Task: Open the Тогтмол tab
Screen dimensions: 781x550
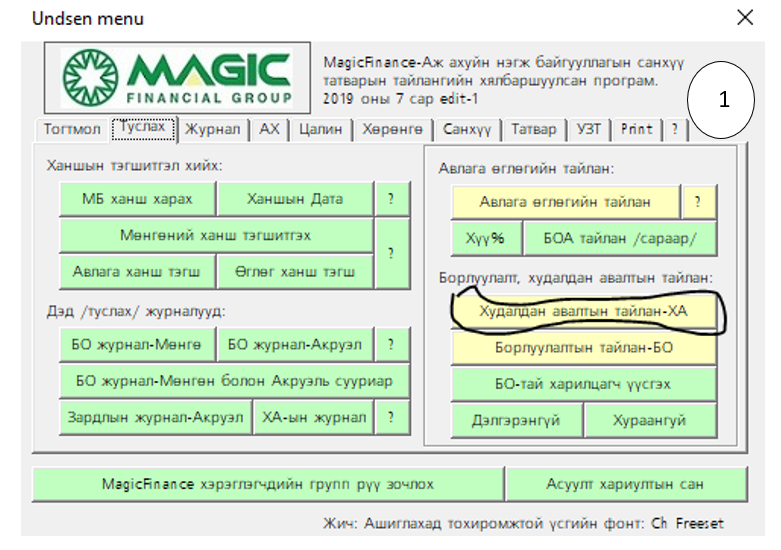Action: pos(72,130)
